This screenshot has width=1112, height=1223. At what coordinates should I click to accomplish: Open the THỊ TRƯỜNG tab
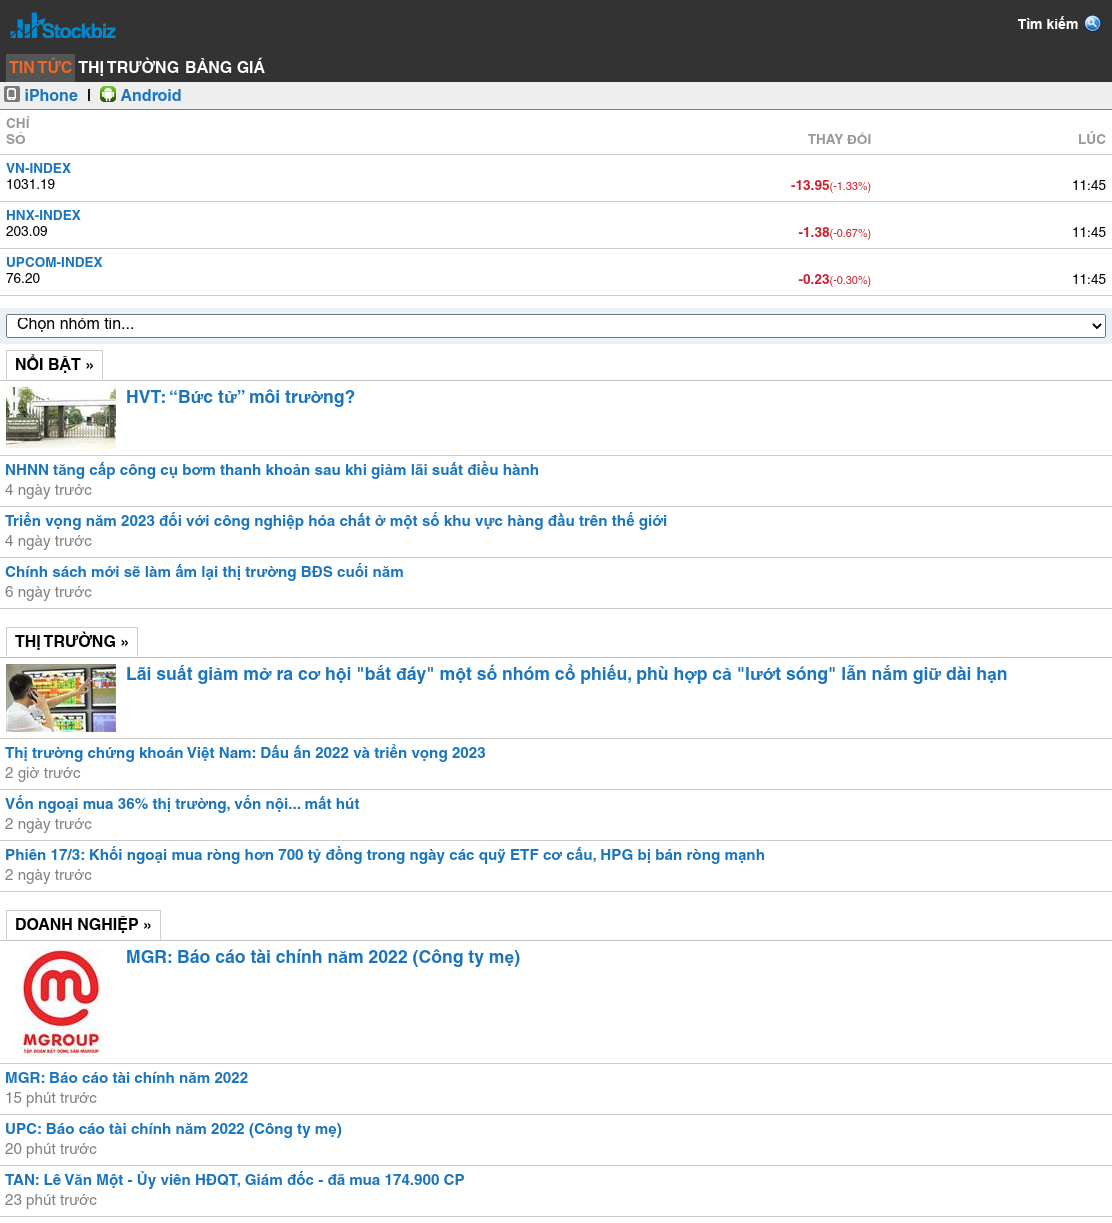point(129,67)
